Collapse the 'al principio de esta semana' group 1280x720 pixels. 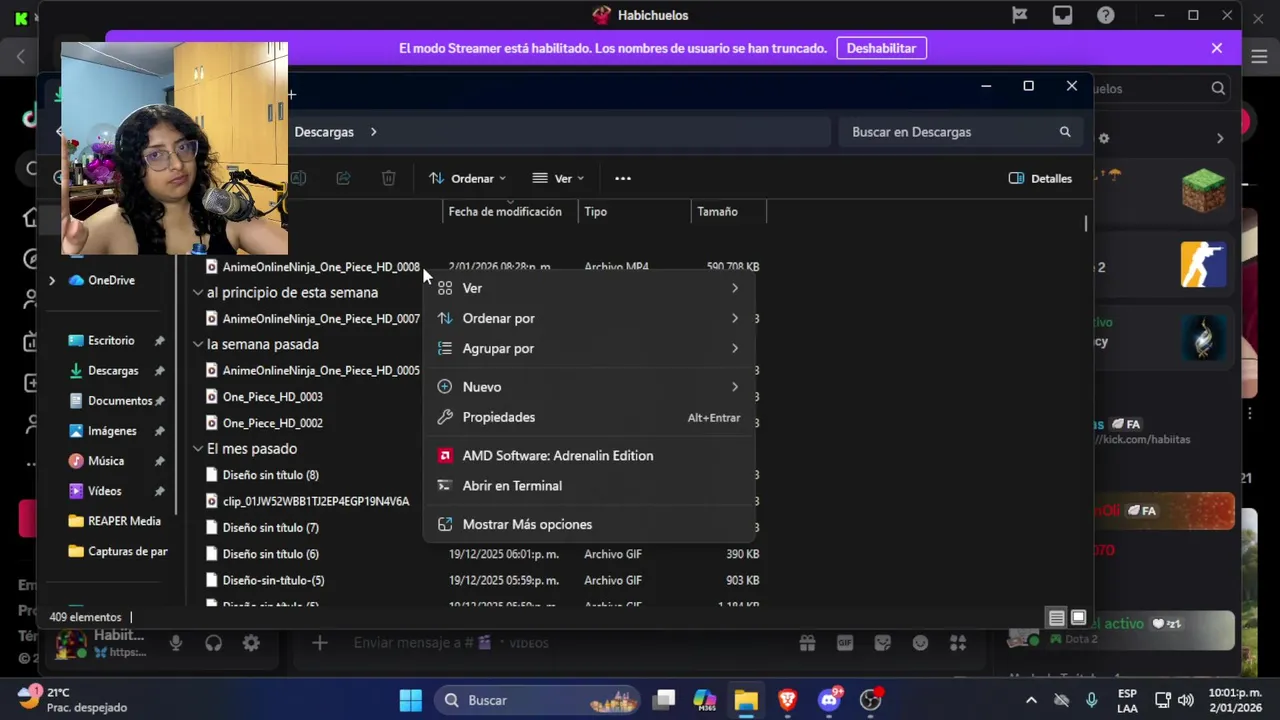pos(198,293)
